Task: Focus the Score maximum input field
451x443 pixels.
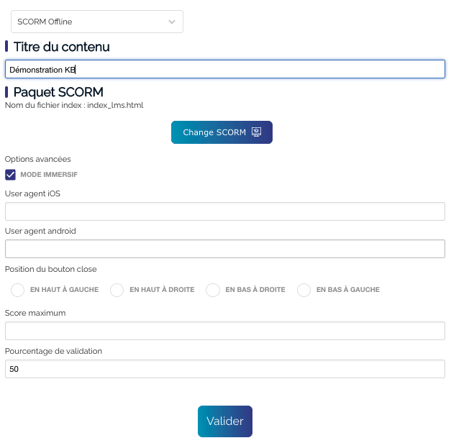Action: click(x=225, y=331)
